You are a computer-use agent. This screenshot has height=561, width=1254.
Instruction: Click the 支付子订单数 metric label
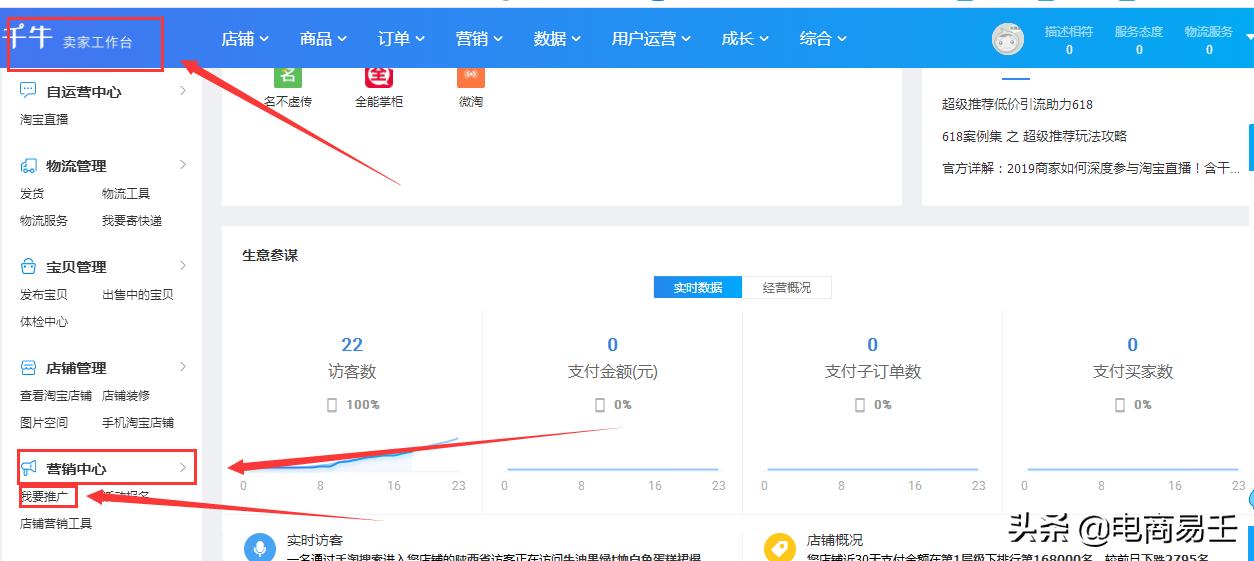pos(873,371)
